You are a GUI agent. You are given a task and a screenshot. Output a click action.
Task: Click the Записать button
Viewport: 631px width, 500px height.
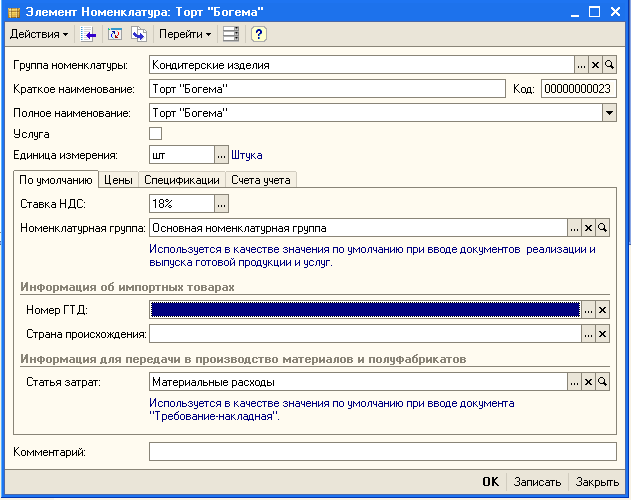pos(537,481)
